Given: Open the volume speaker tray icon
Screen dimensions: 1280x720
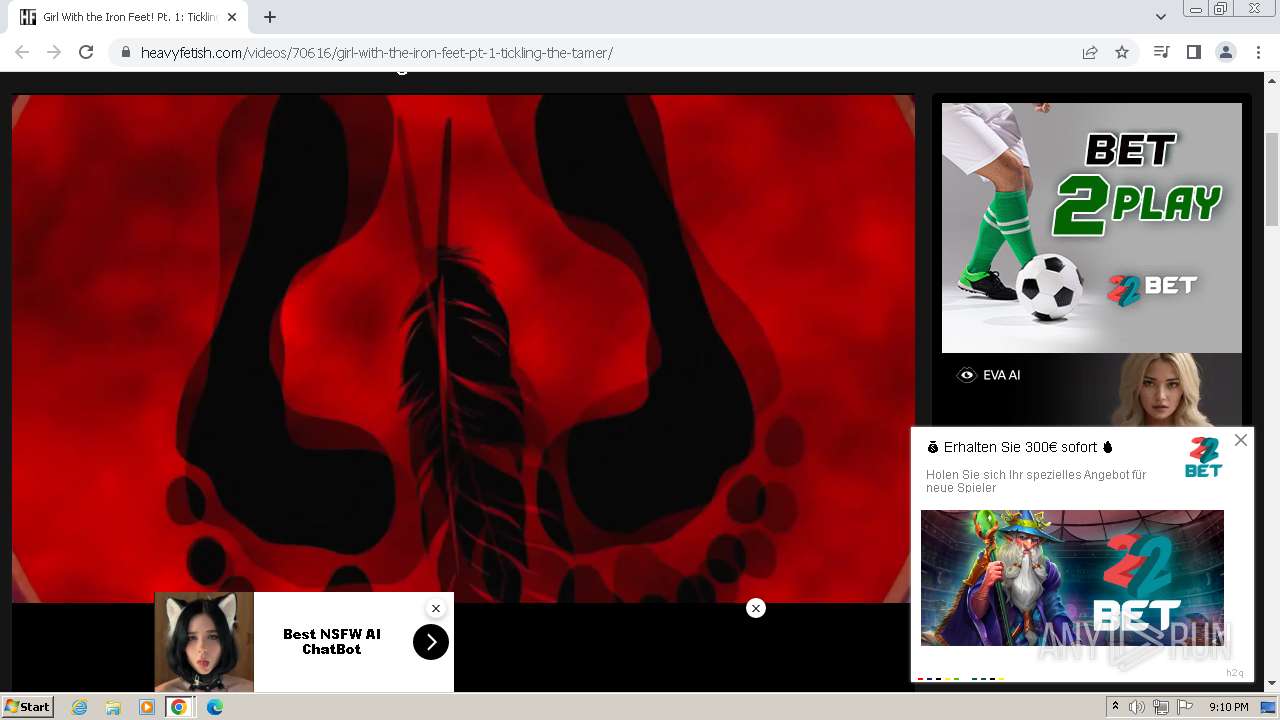Looking at the screenshot, I should [1137, 707].
